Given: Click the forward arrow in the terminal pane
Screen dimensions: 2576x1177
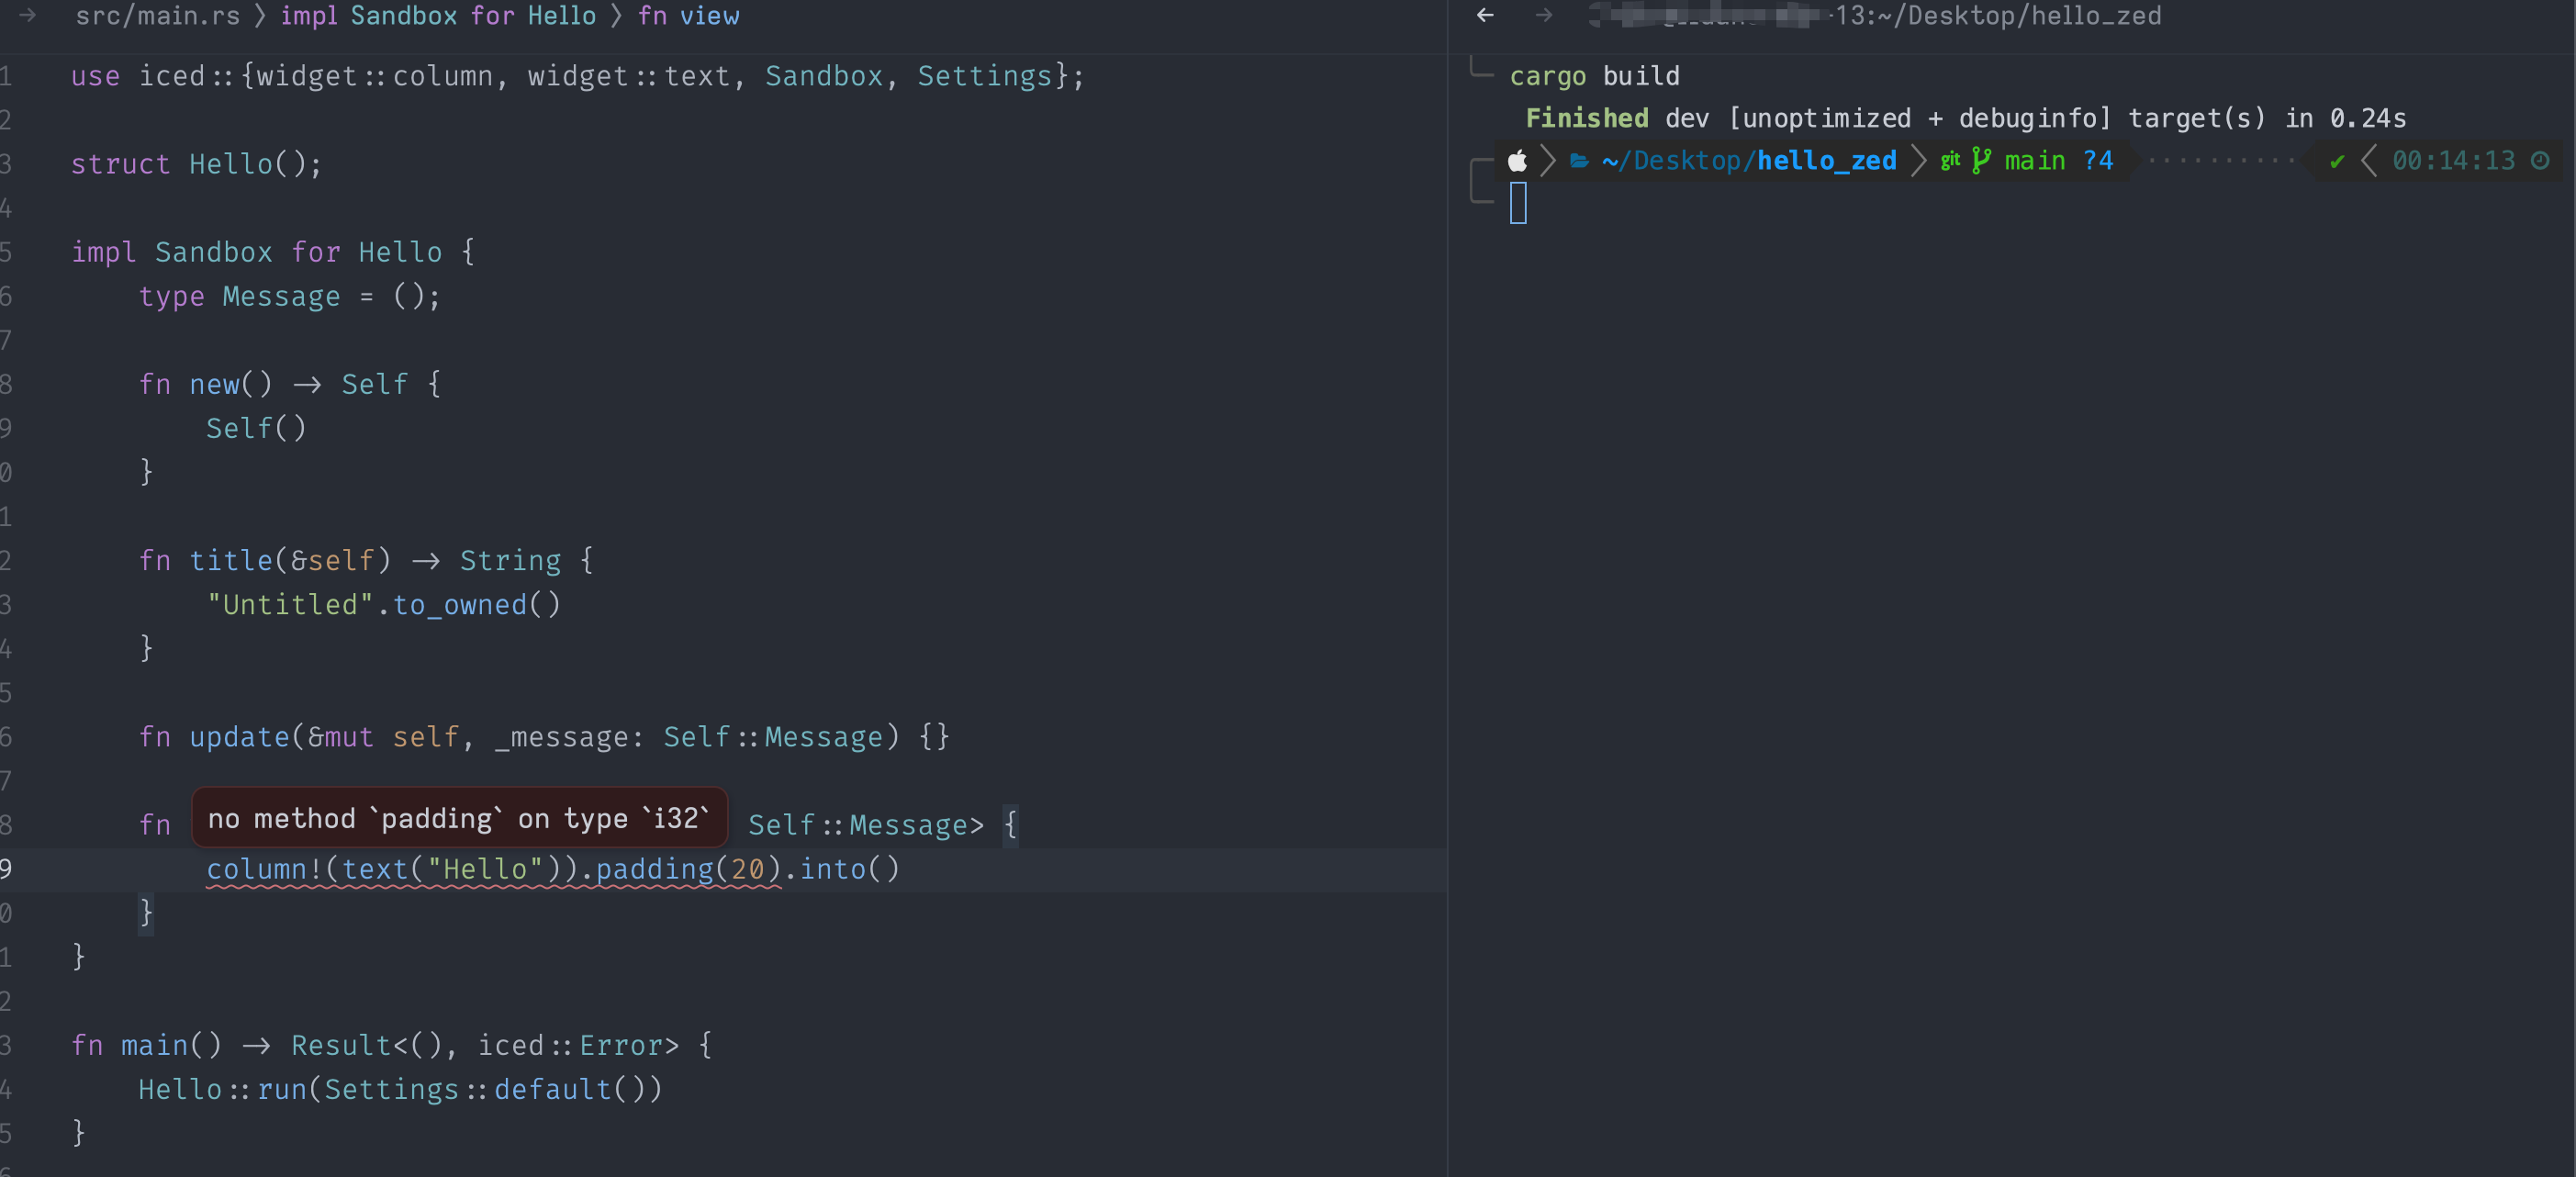Looking at the screenshot, I should pyautogui.click(x=1543, y=16).
